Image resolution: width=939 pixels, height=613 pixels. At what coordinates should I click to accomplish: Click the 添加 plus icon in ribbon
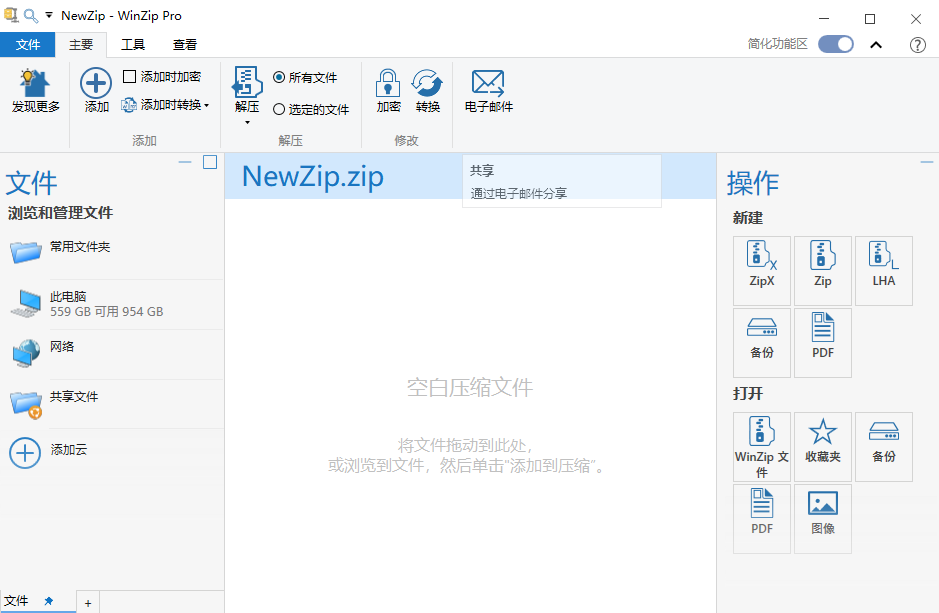tap(96, 84)
